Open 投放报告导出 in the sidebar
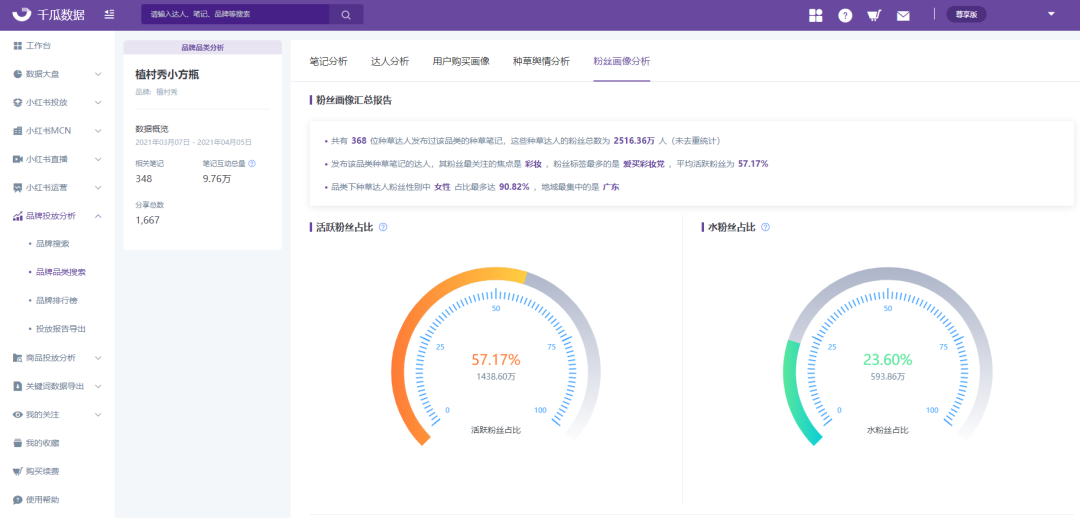 point(61,329)
